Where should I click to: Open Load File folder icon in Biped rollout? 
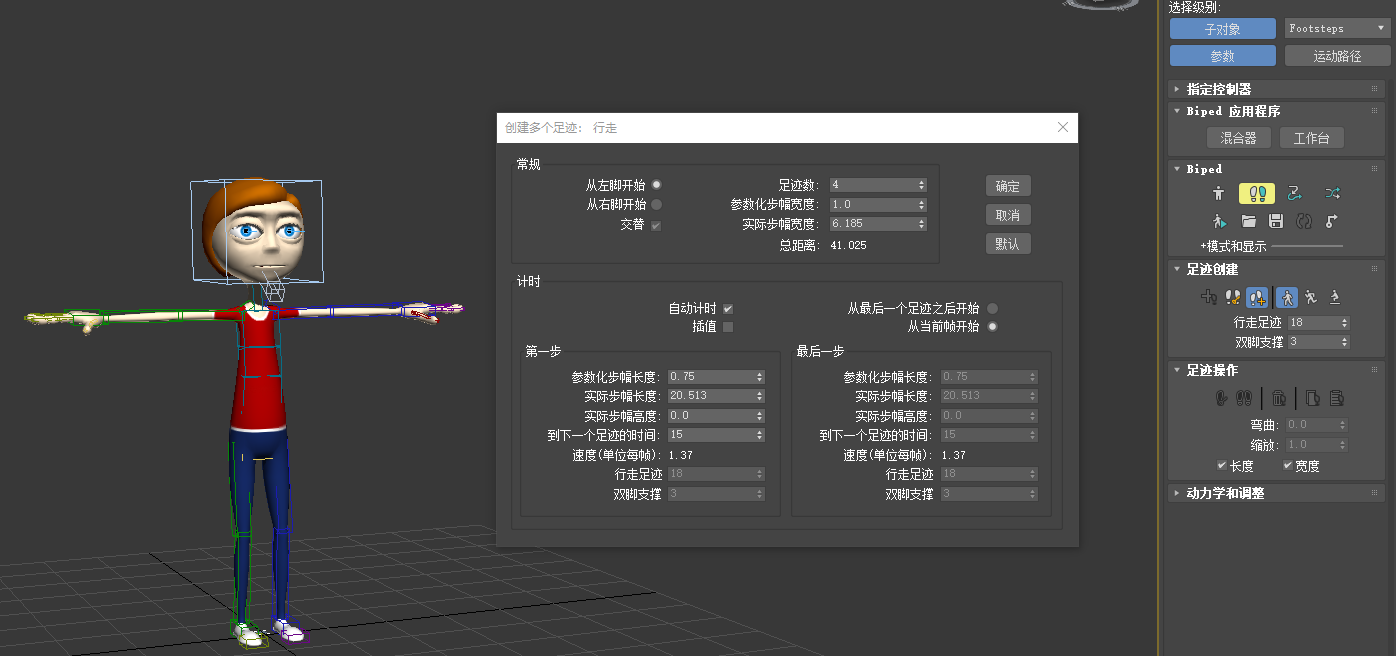coord(1248,221)
